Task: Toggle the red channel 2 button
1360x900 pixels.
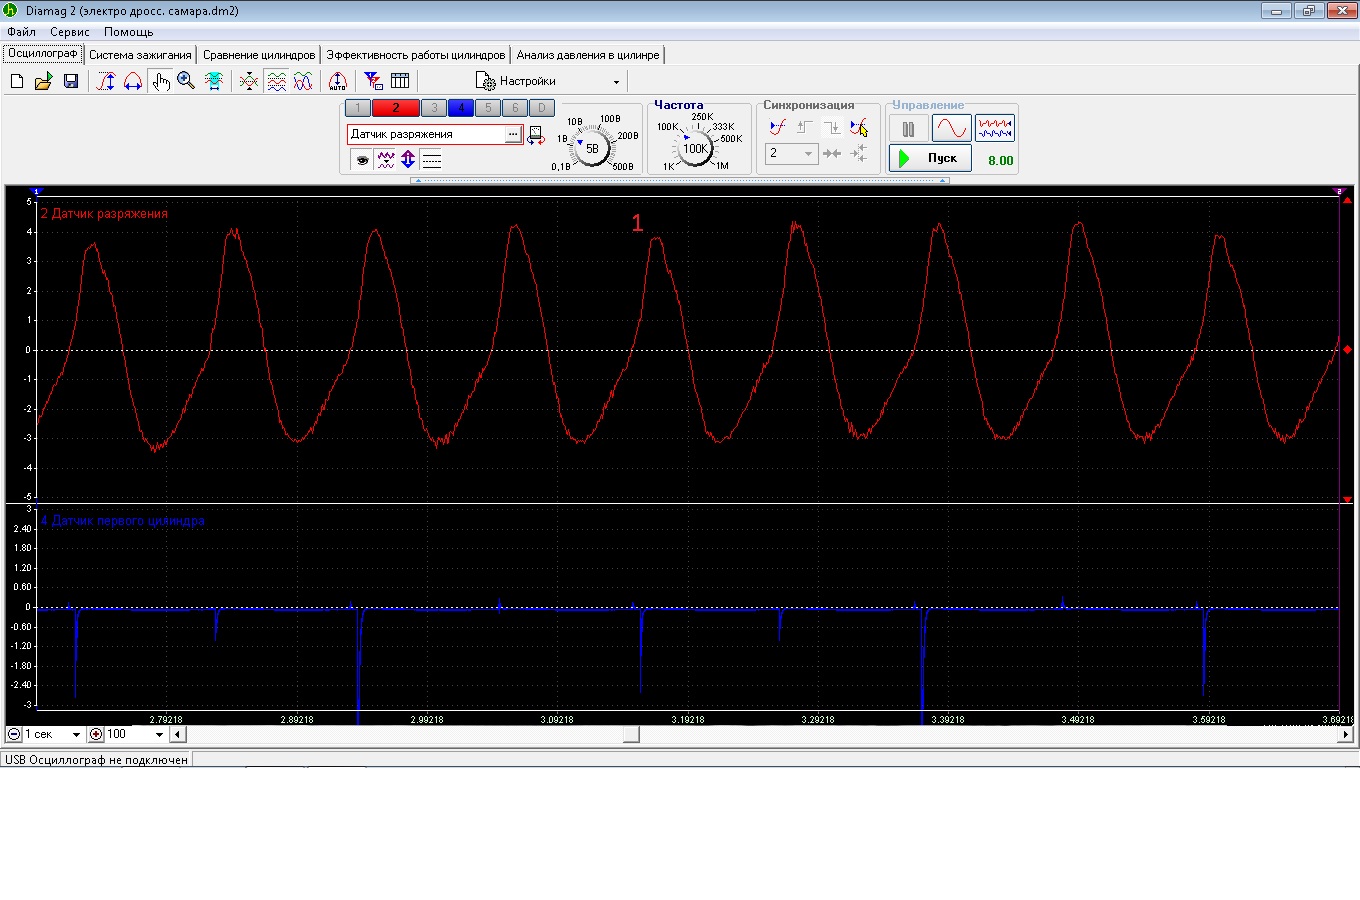Action: tap(396, 108)
